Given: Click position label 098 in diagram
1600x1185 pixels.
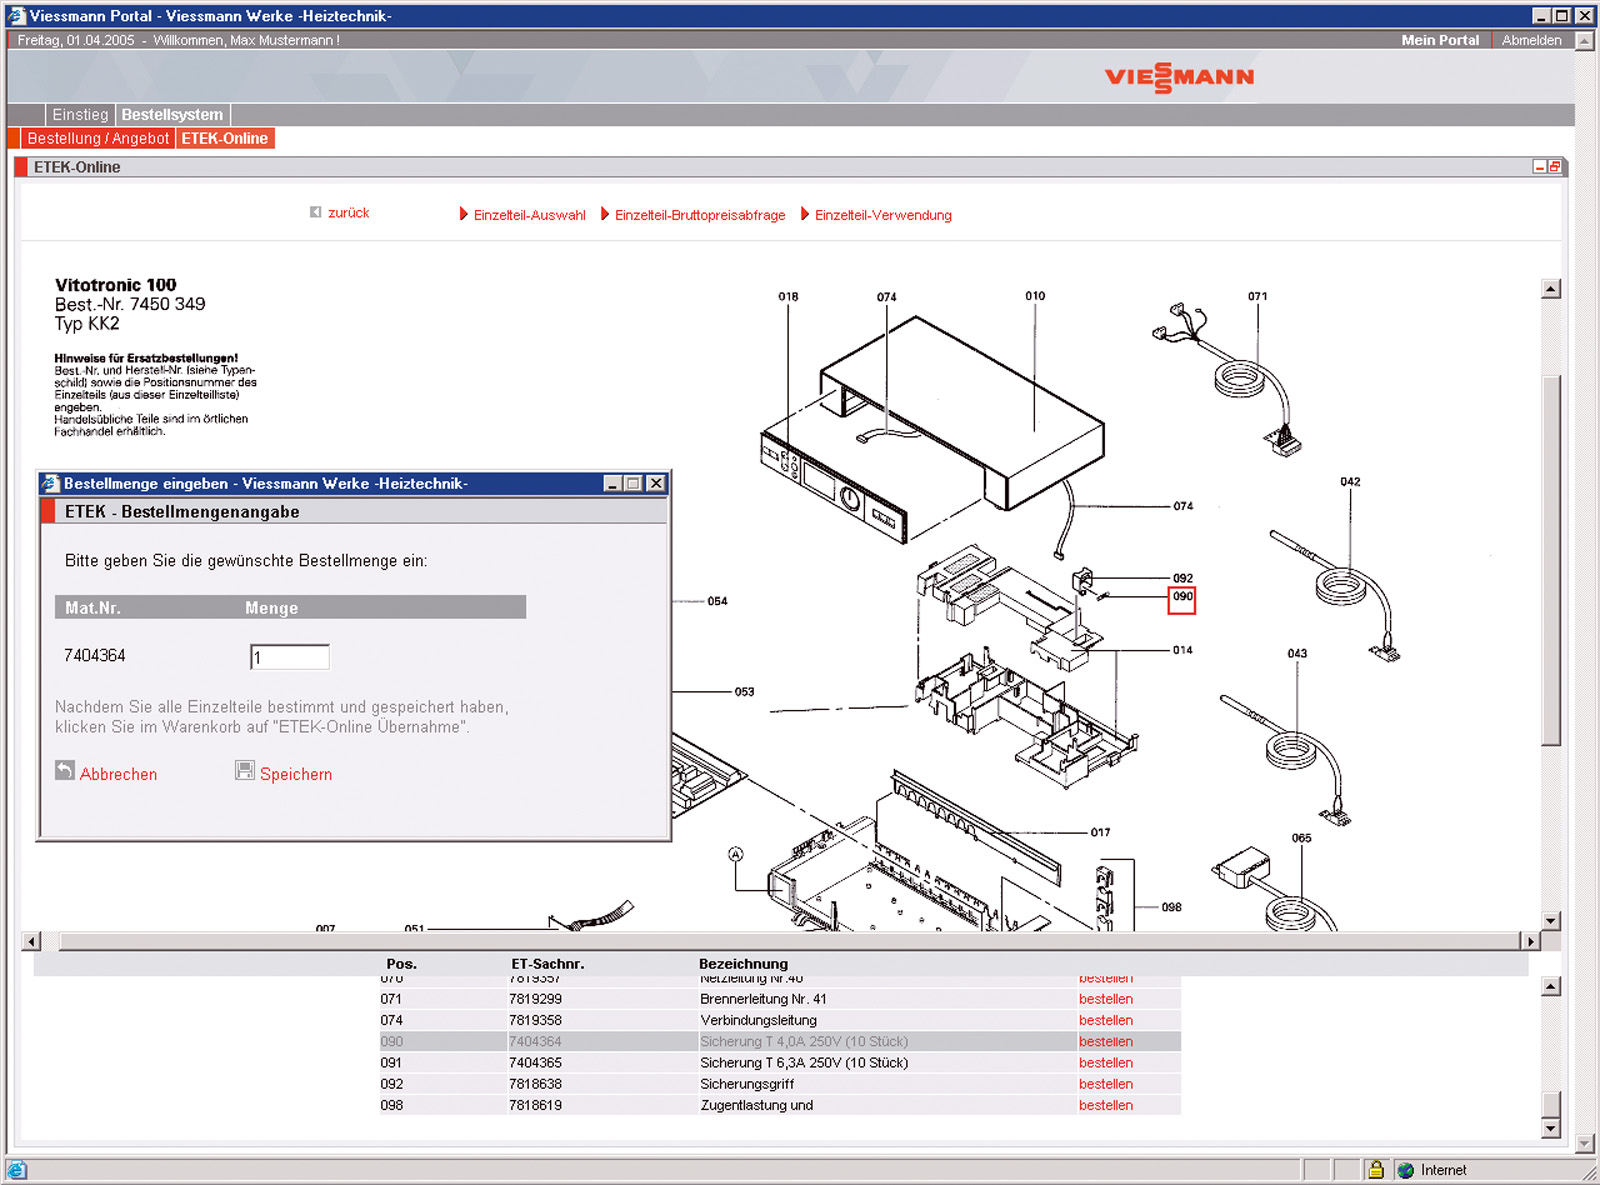Looking at the screenshot, I should [1171, 907].
